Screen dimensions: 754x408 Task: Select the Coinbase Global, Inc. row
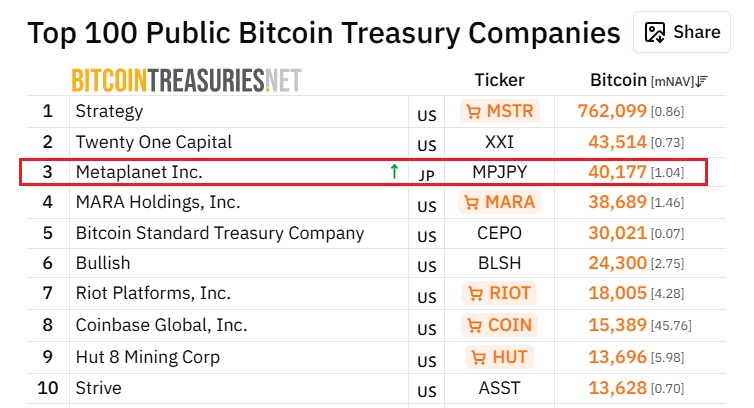[161, 325]
